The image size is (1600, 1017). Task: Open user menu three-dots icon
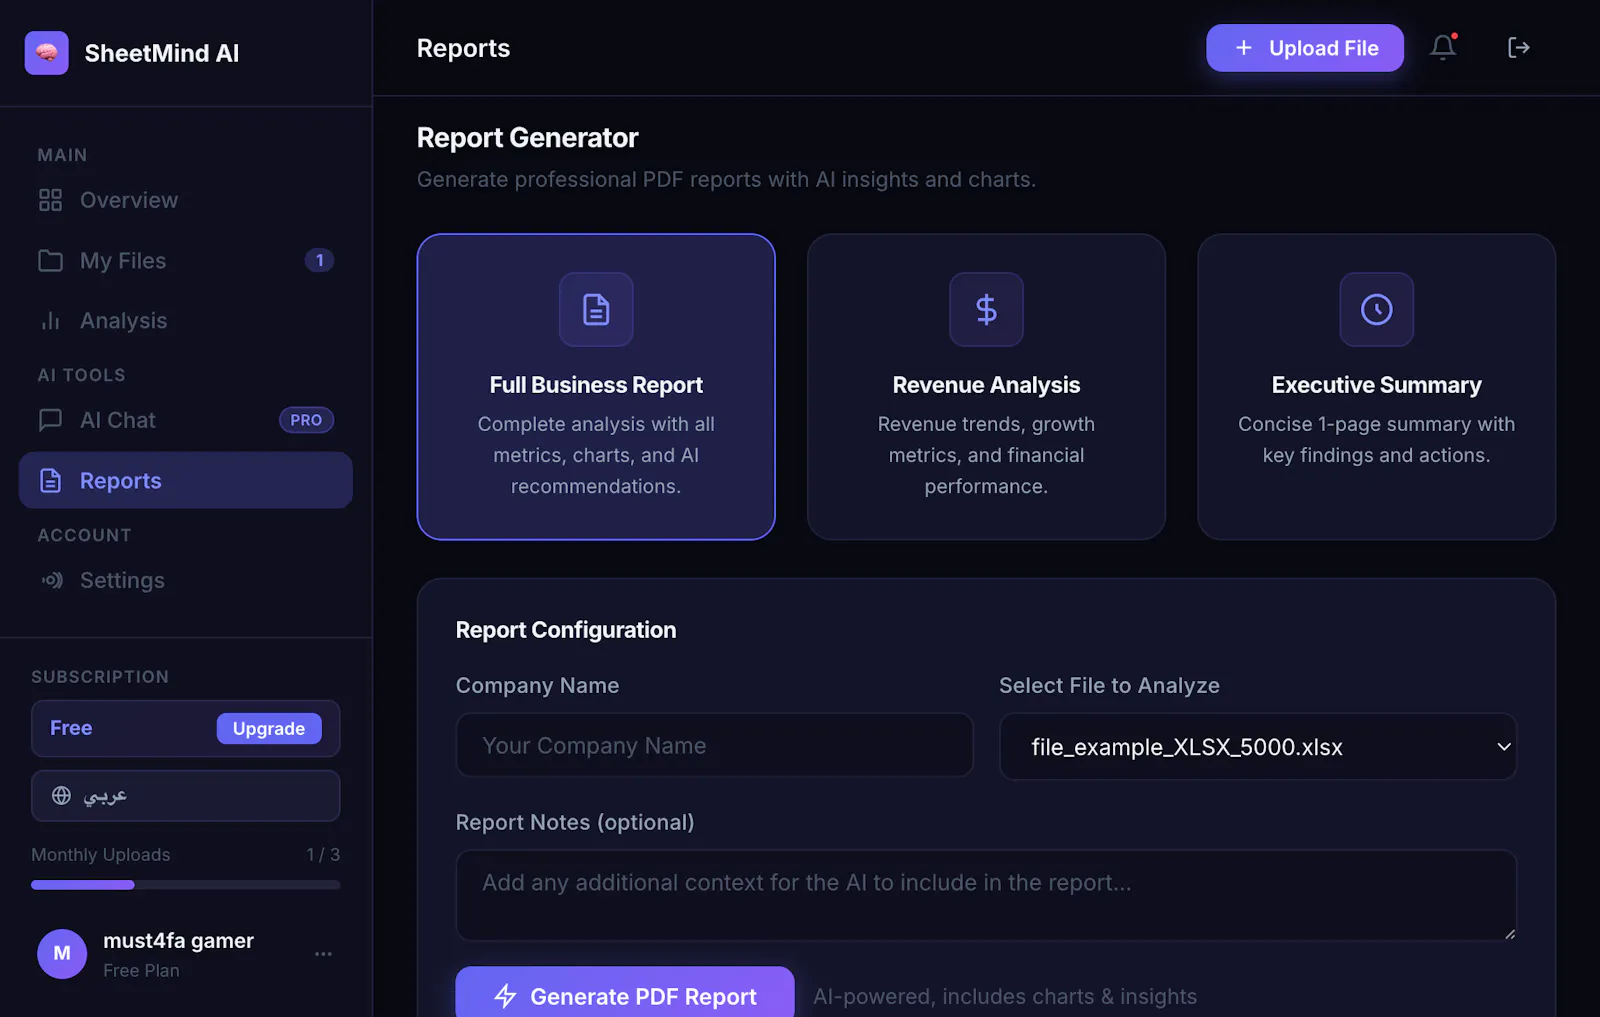coord(323,954)
